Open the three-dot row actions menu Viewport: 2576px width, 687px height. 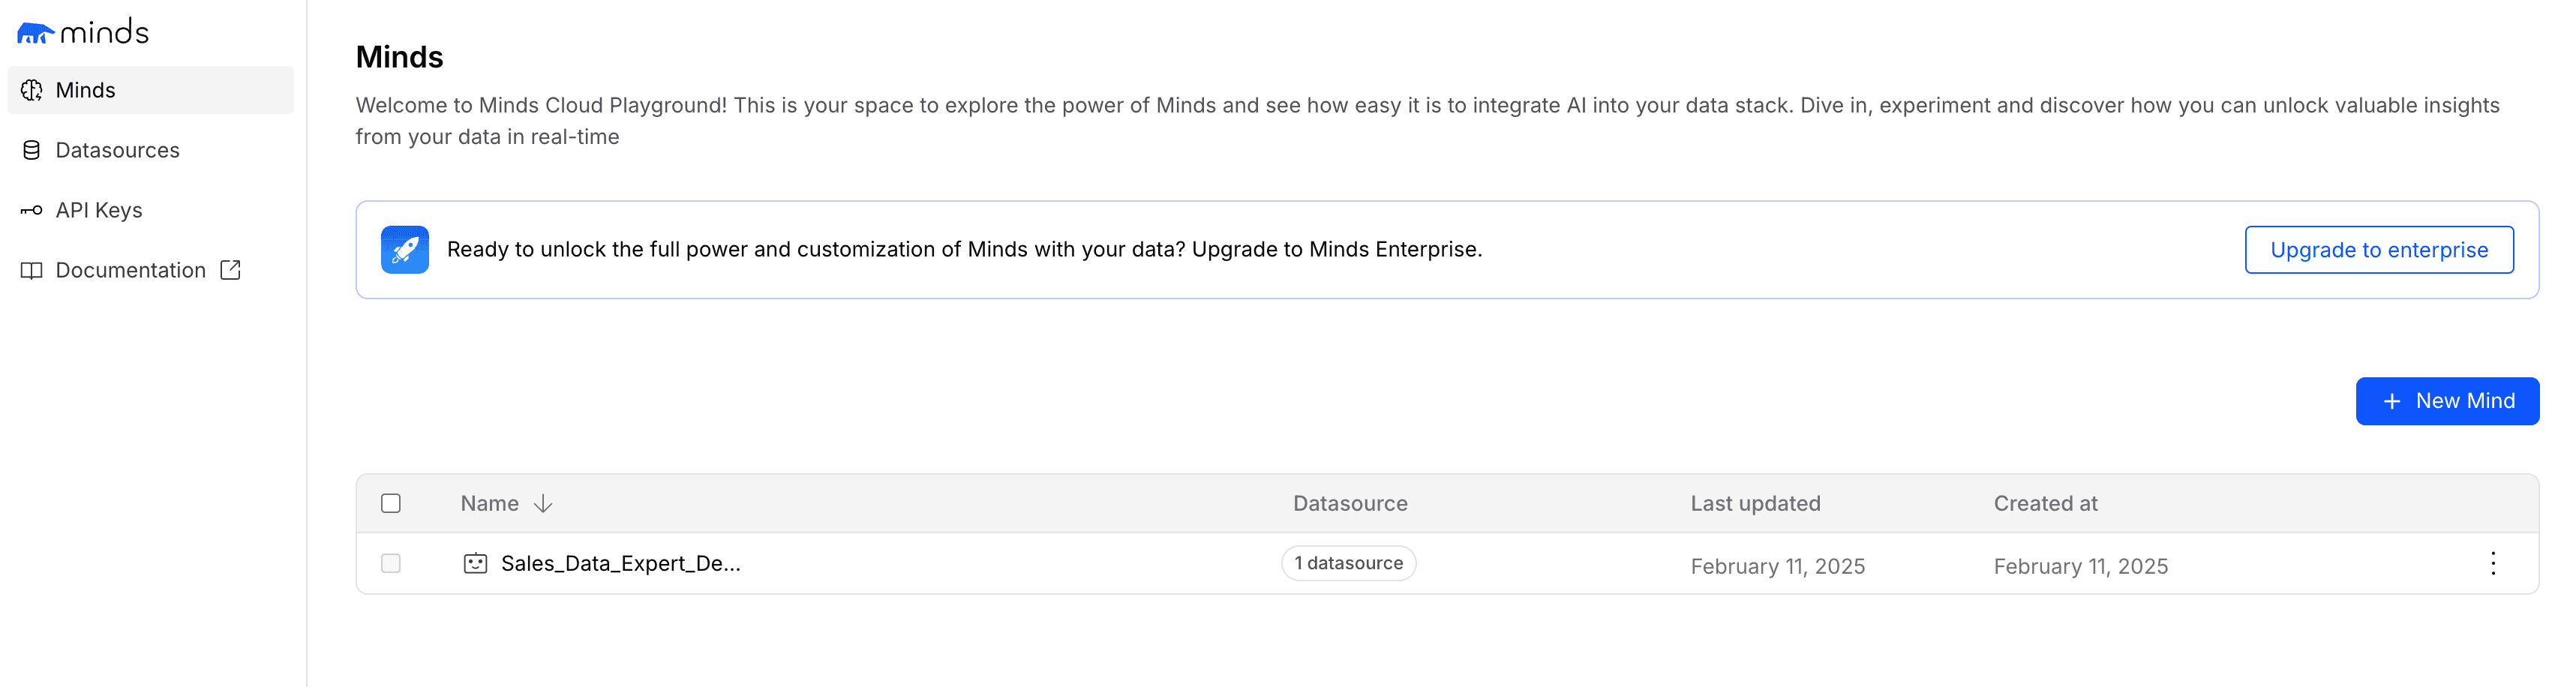tap(2493, 564)
